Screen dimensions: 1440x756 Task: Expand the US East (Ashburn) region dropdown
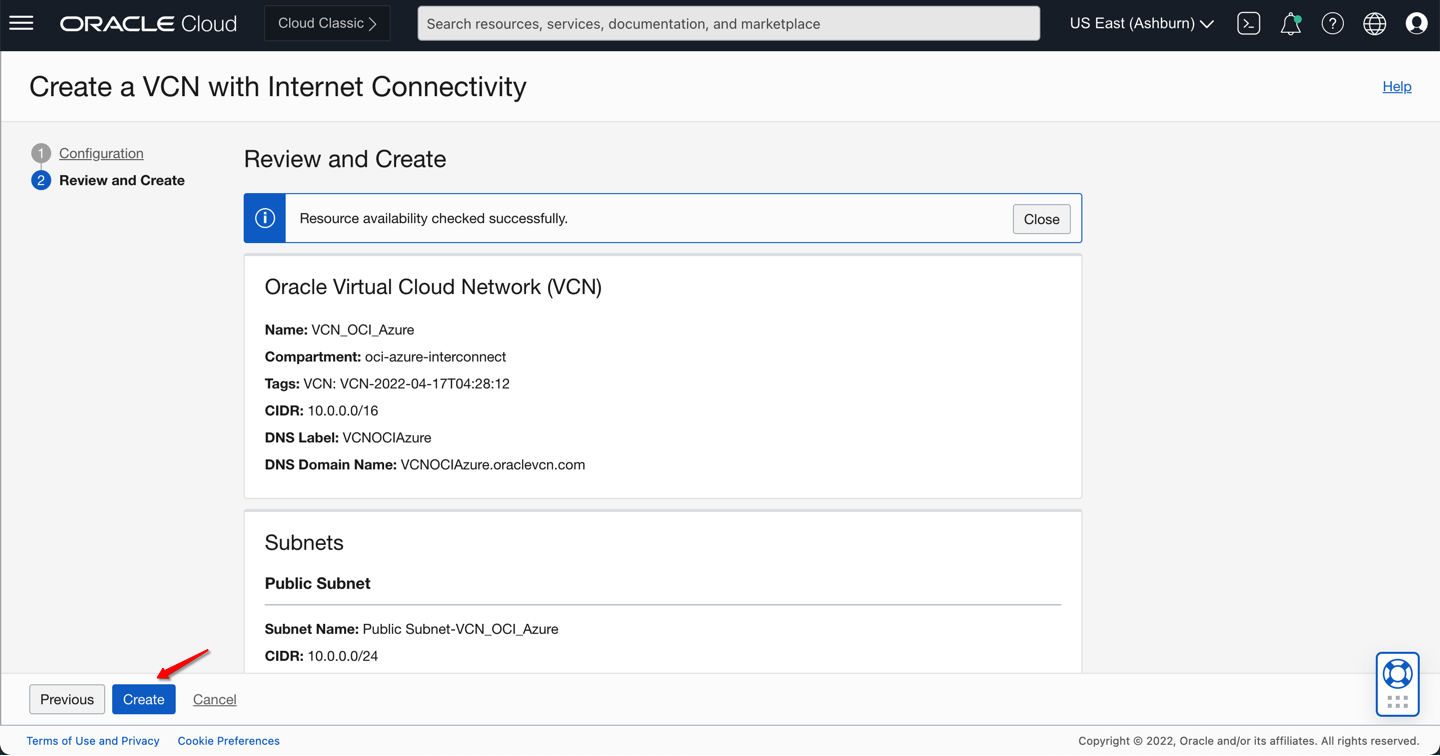coord(1141,23)
